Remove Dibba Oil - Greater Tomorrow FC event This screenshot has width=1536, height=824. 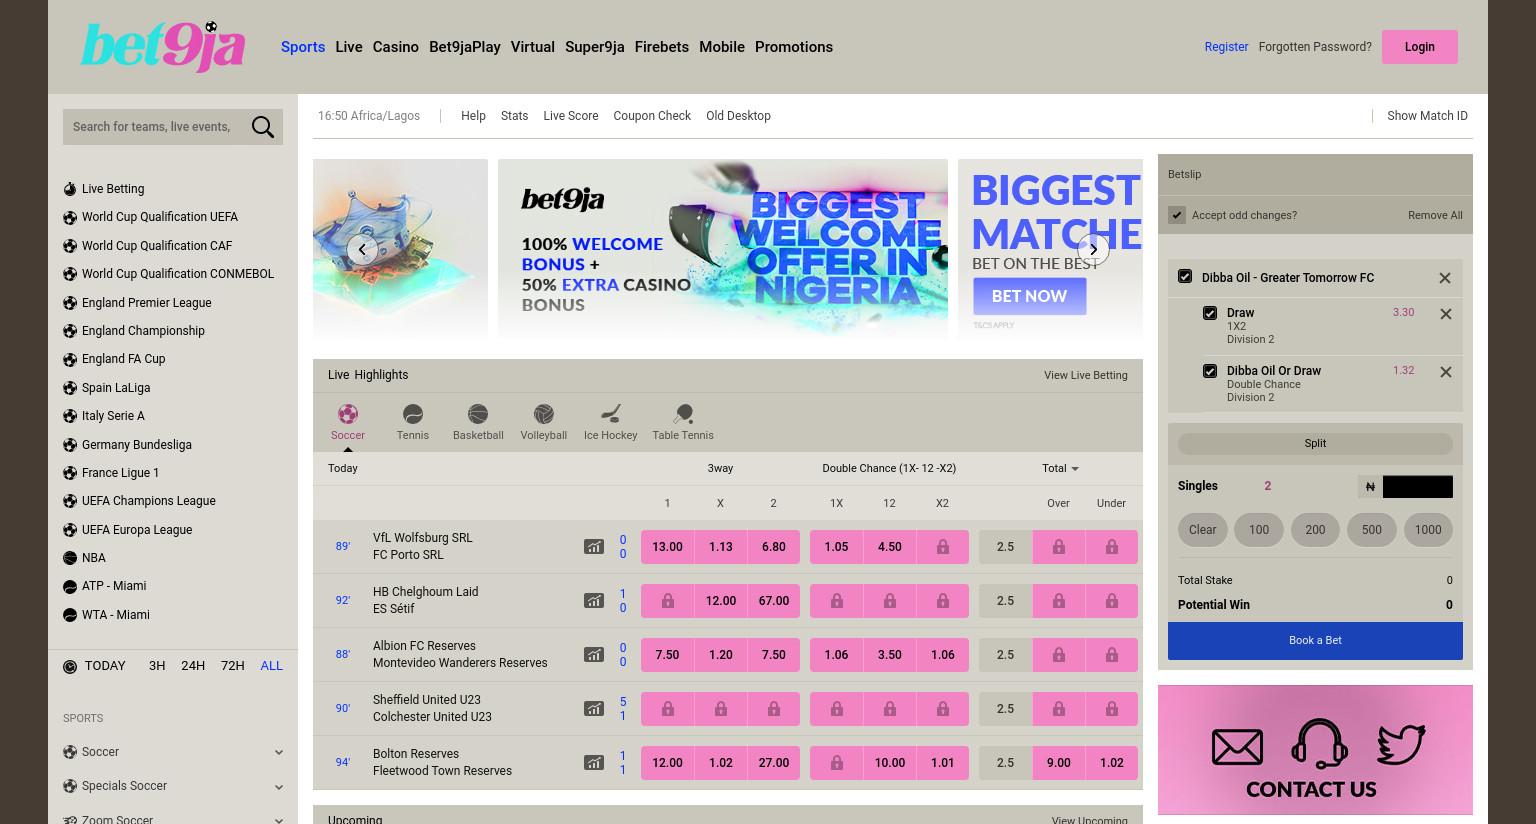click(x=1445, y=278)
